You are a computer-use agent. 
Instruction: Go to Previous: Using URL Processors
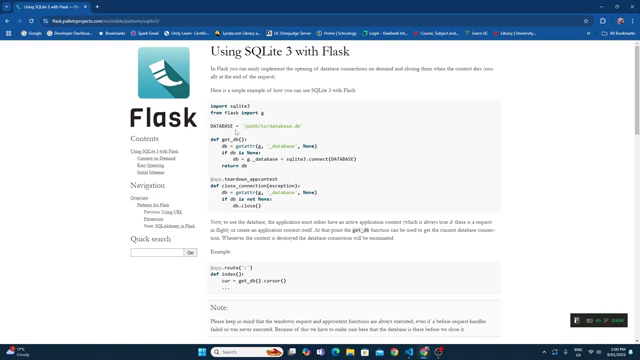pos(163,215)
